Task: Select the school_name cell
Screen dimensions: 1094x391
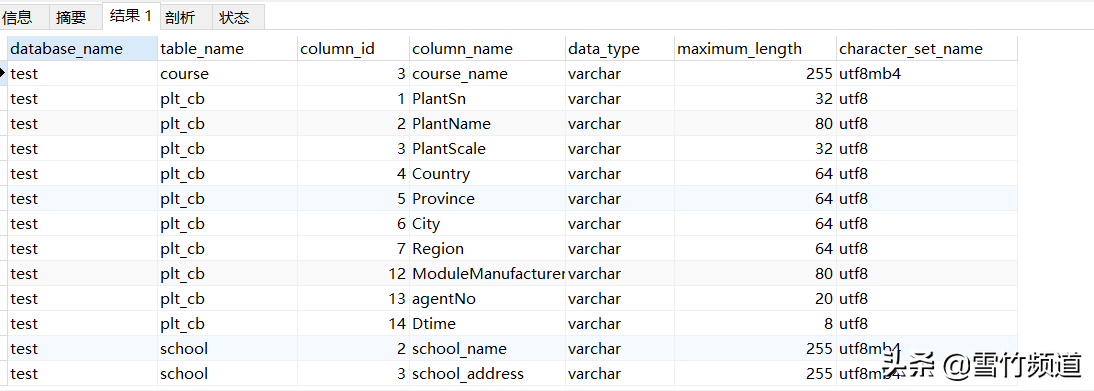Action: [487, 348]
